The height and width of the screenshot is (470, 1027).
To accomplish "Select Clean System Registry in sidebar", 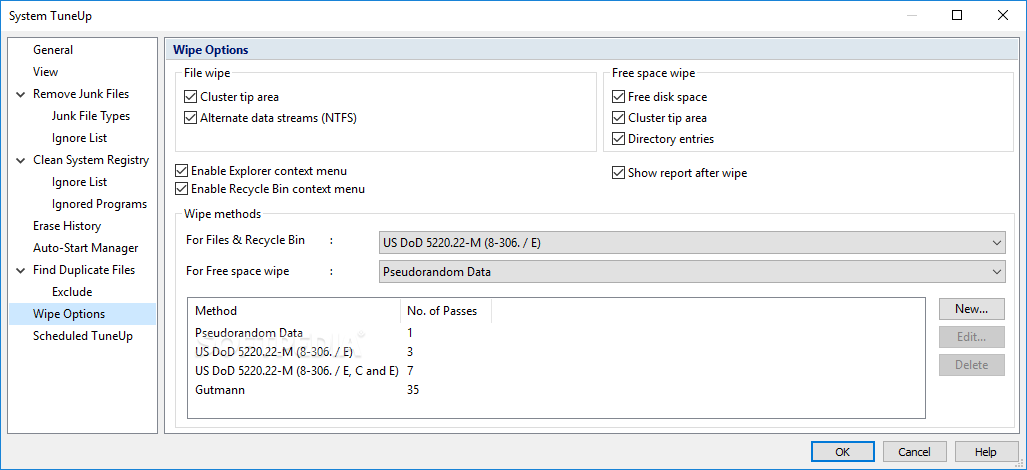I will coord(91,160).
